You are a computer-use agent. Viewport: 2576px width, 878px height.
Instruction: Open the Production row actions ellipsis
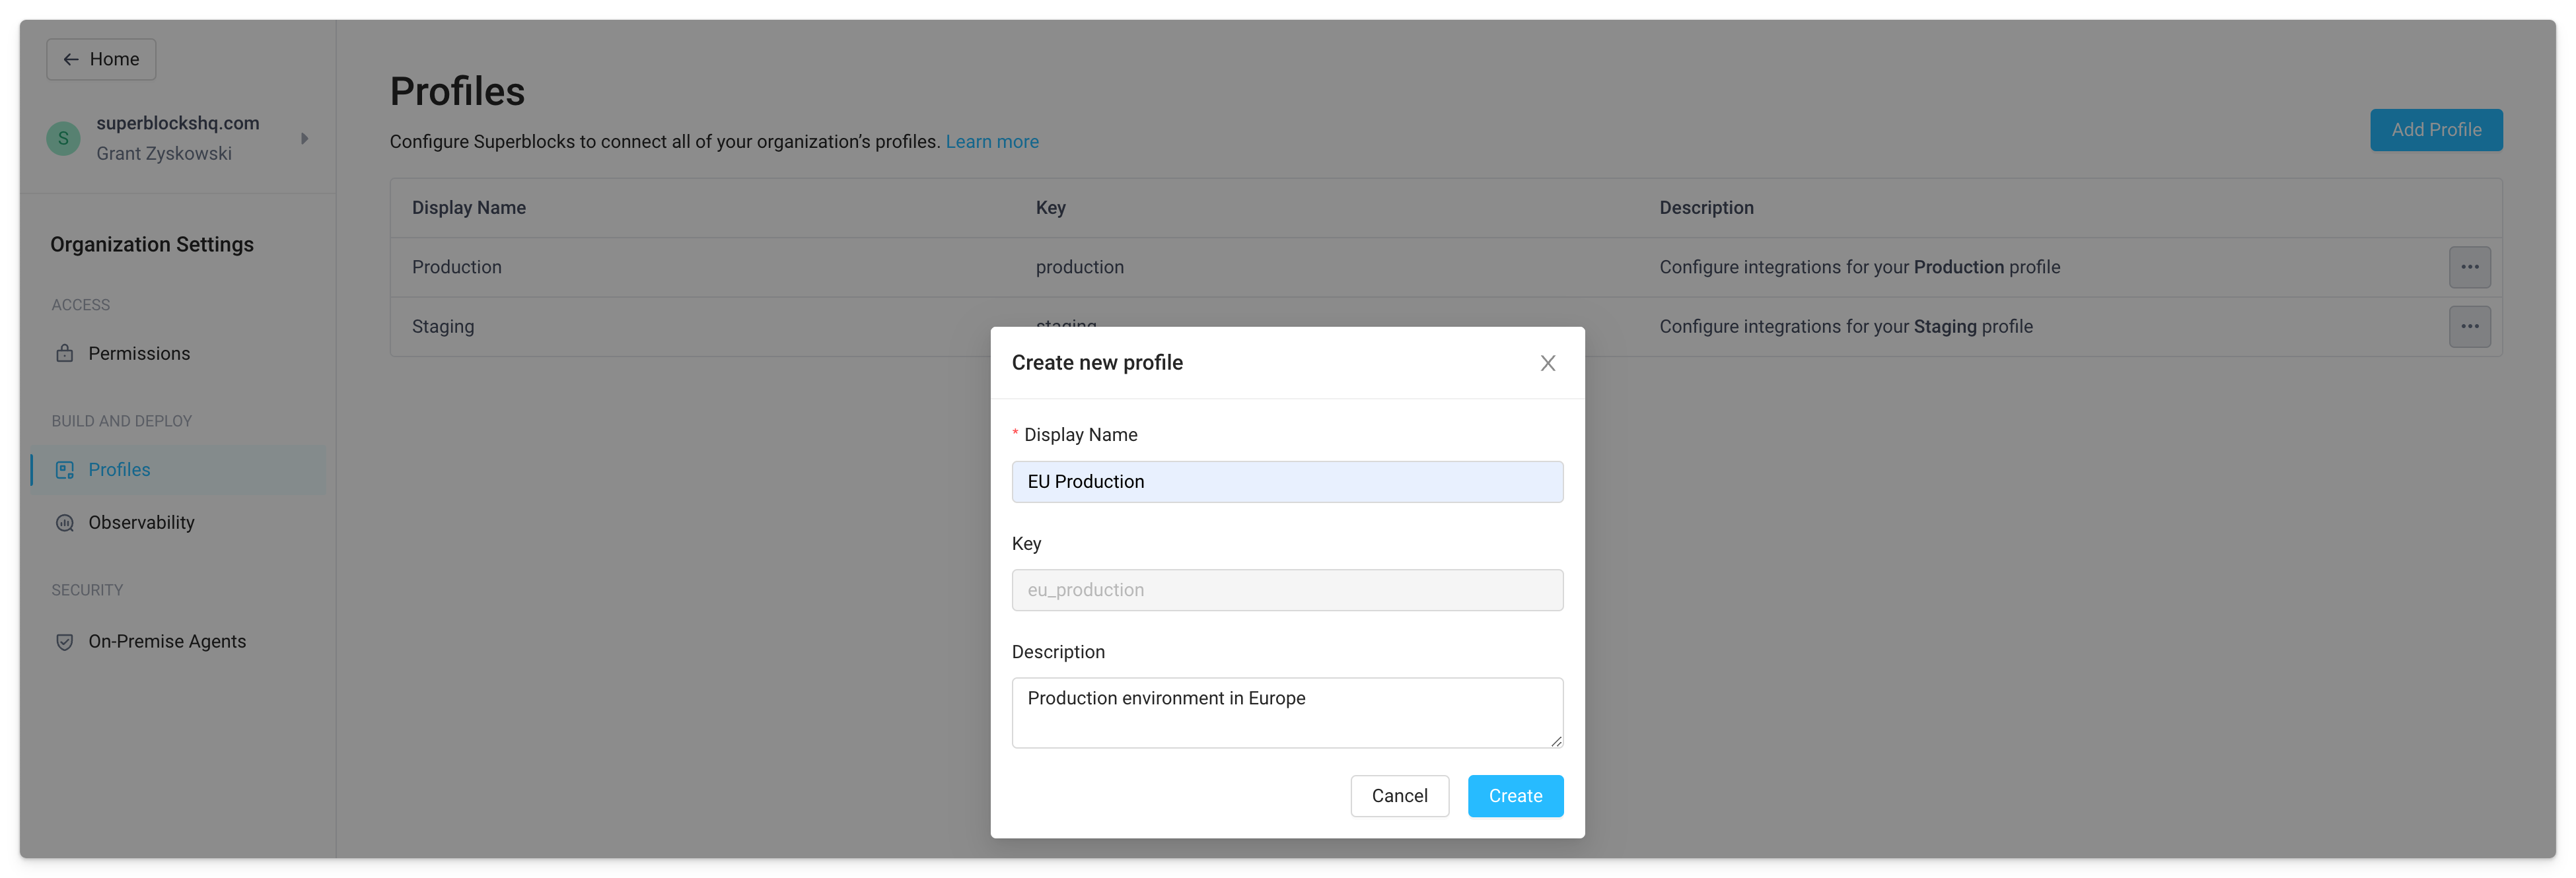pos(2470,267)
